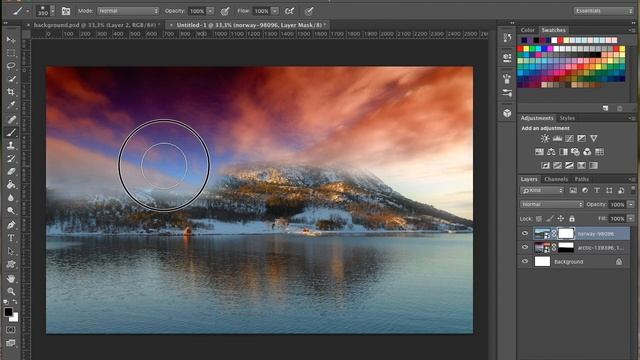
Task: Open the layer Fill dropdown arrow
Action: coord(631,219)
